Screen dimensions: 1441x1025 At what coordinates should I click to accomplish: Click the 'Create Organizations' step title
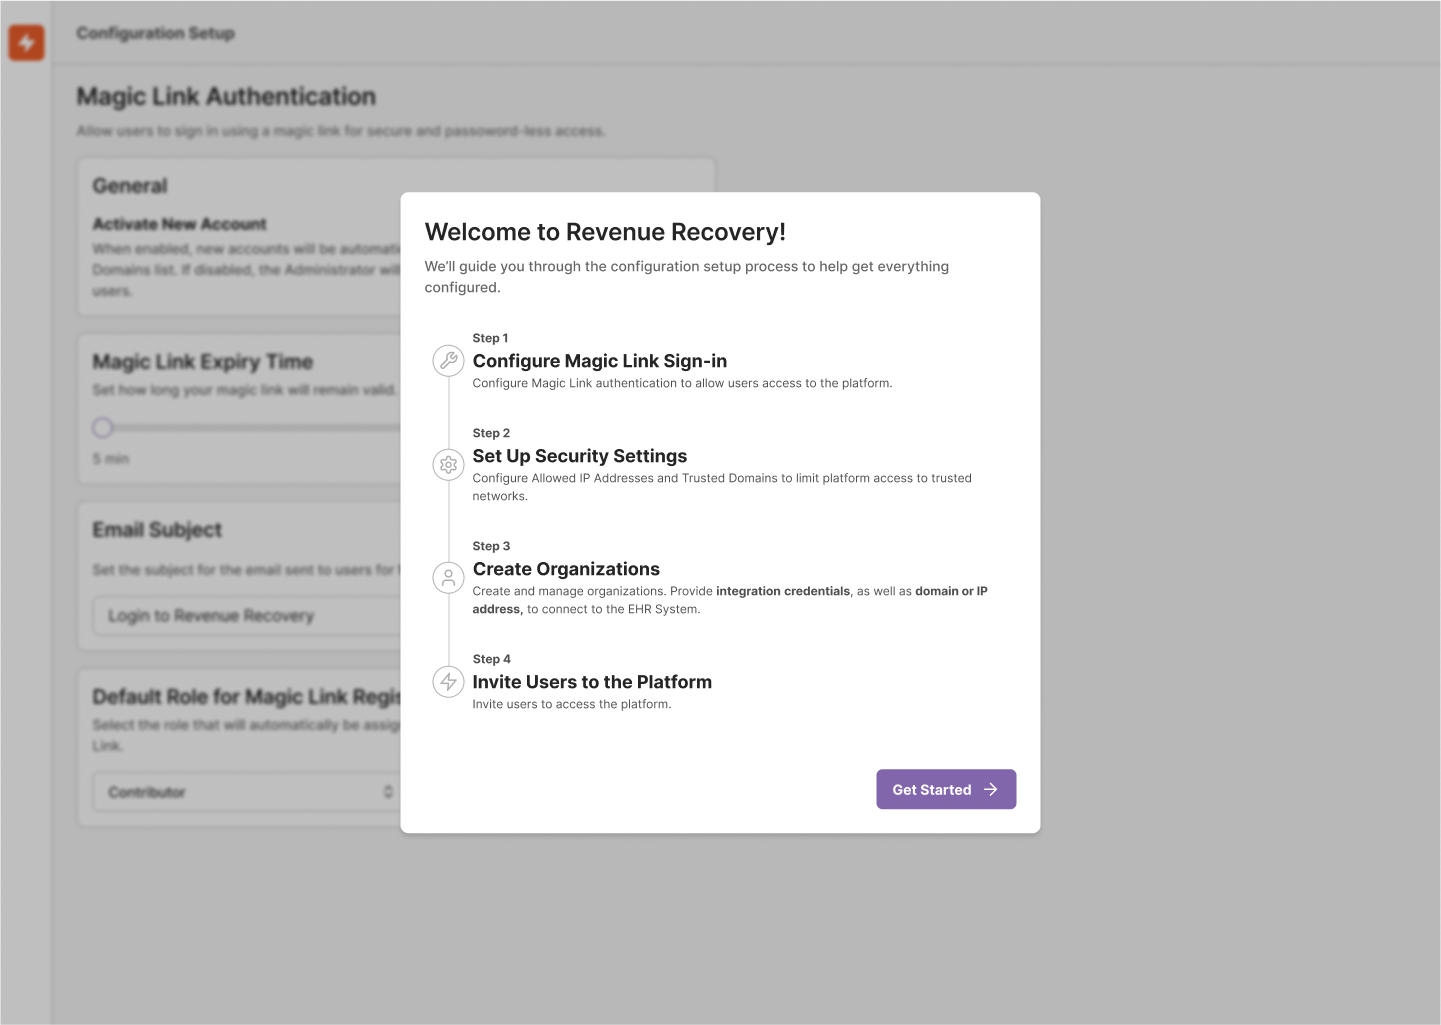pyautogui.click(x=566, y=569)
